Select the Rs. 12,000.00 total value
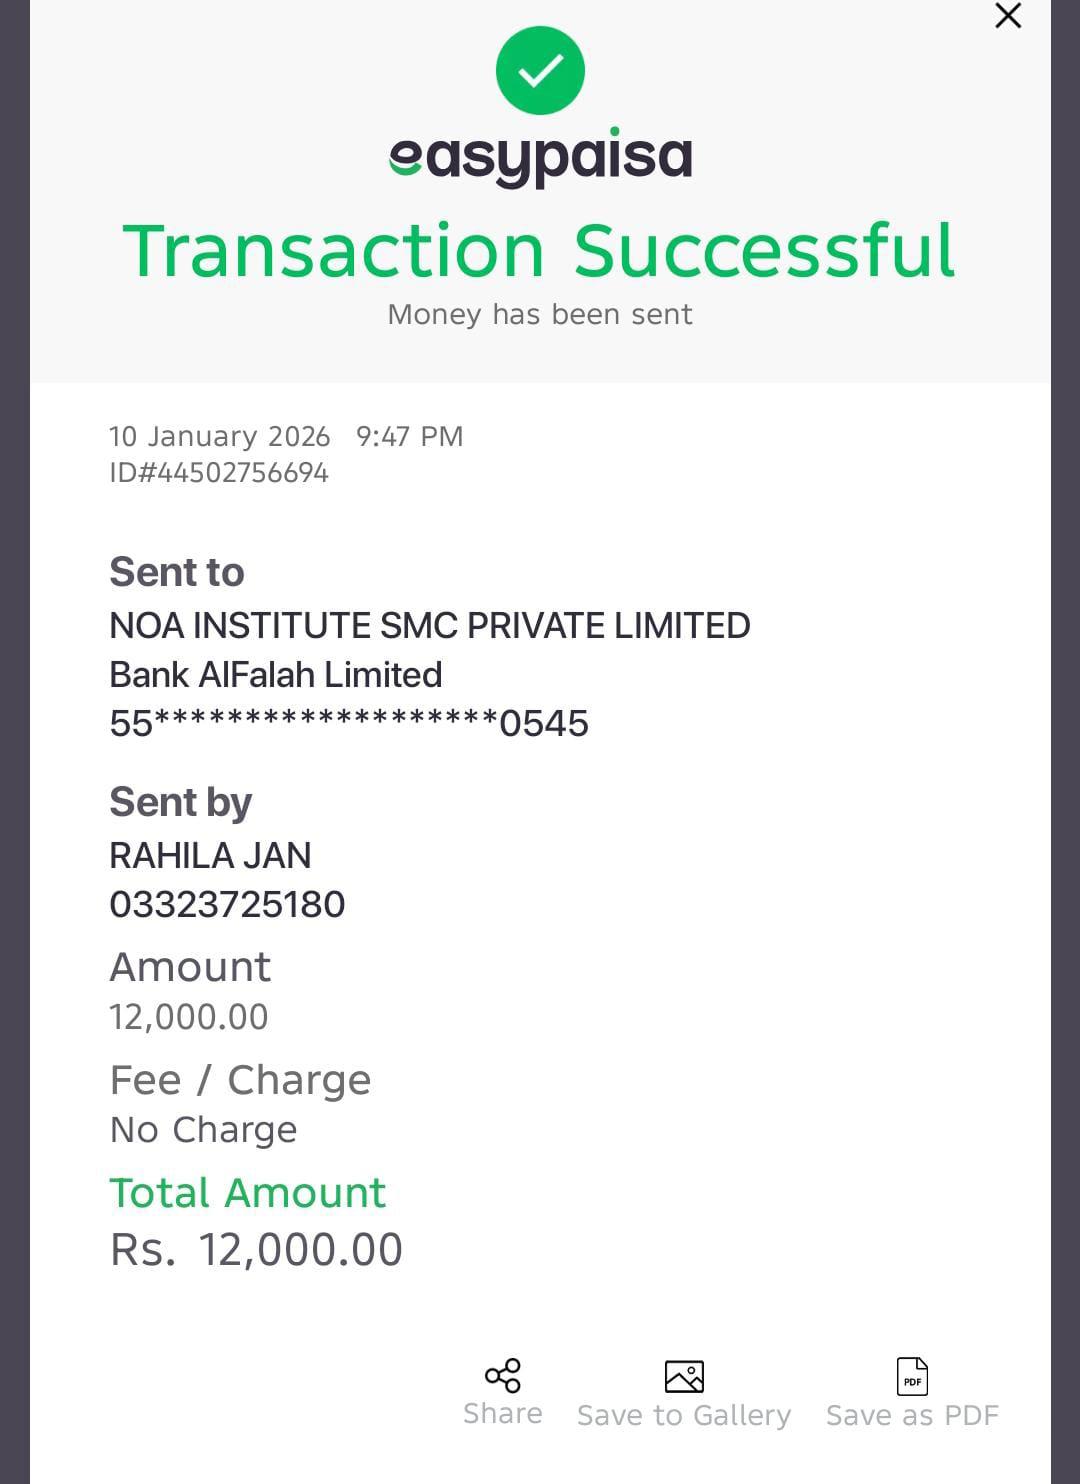Image resolution: width=1080 pixels, height=1484 pixels. click(x=256, y=1250)
